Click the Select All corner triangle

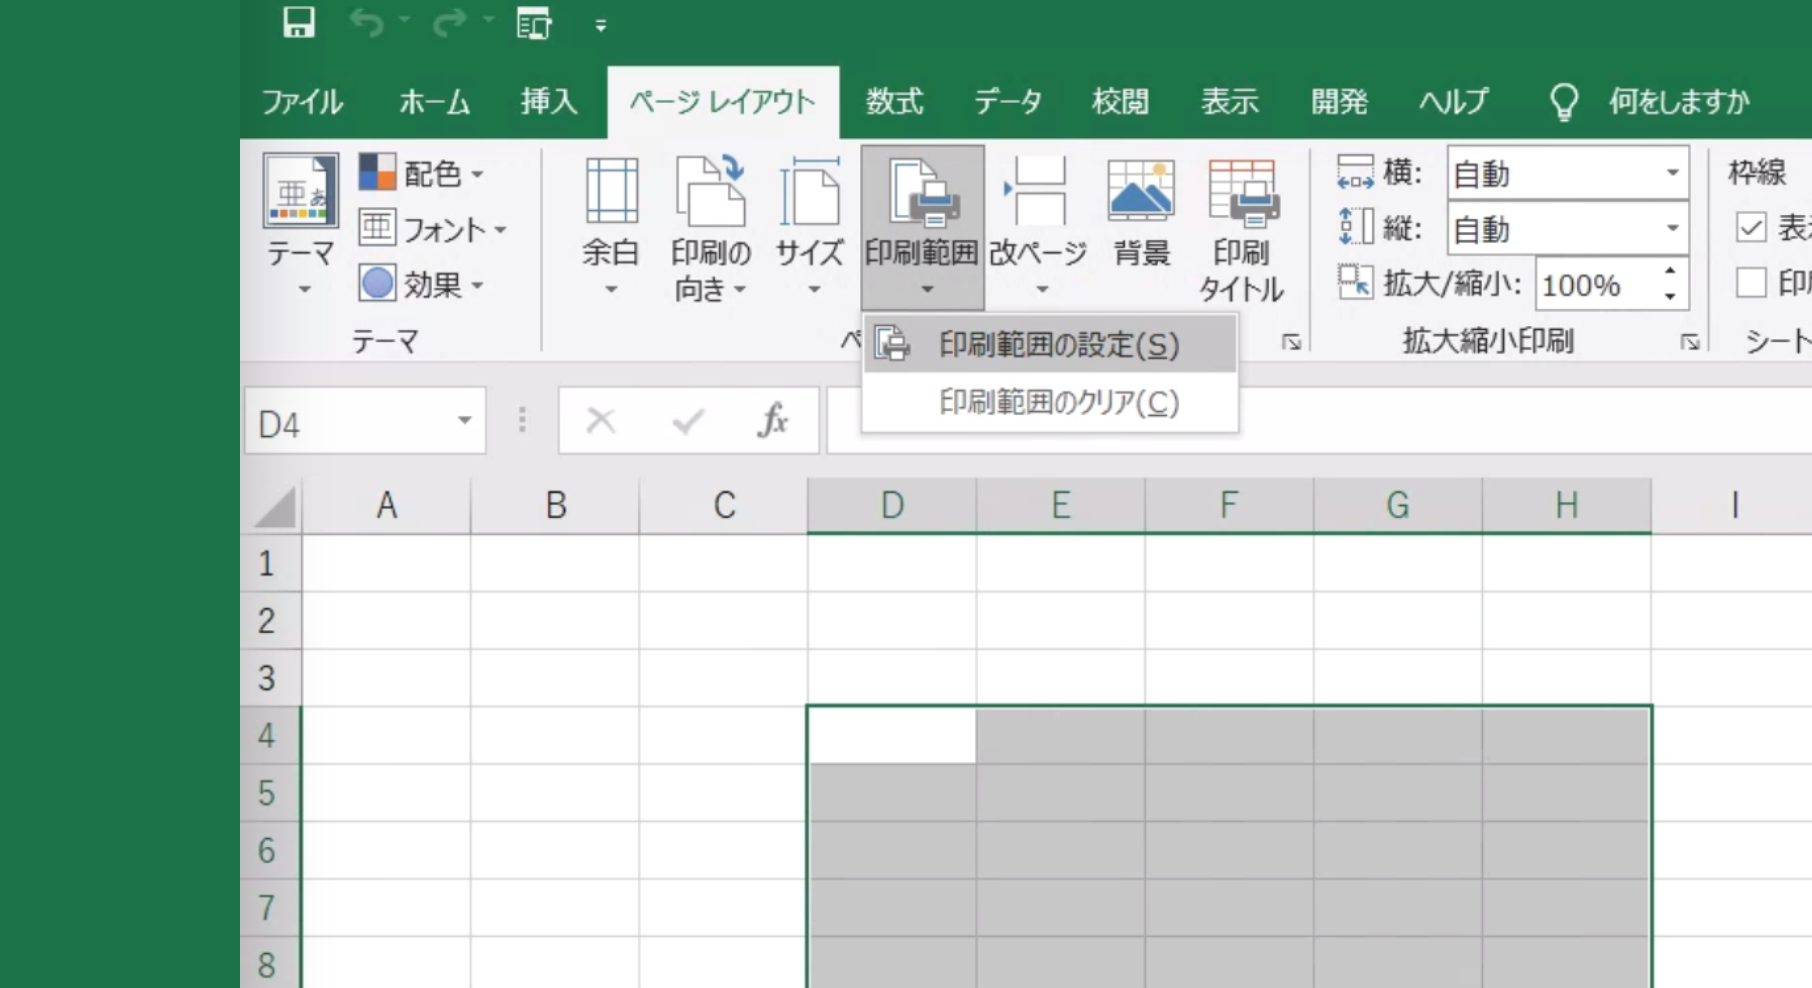tap(273, 506)
